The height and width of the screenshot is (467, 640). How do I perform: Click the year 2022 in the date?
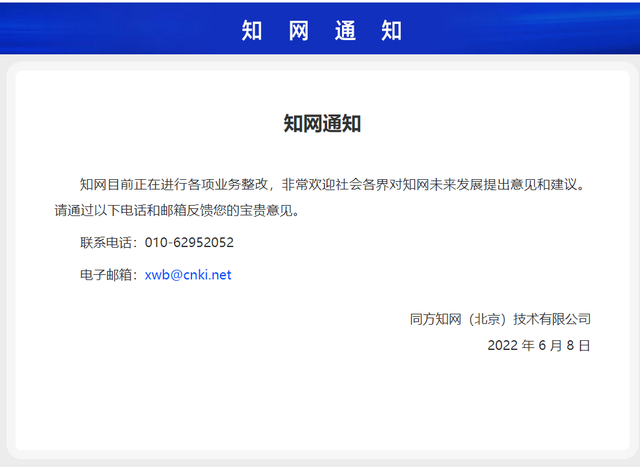(x=503, y=346)
